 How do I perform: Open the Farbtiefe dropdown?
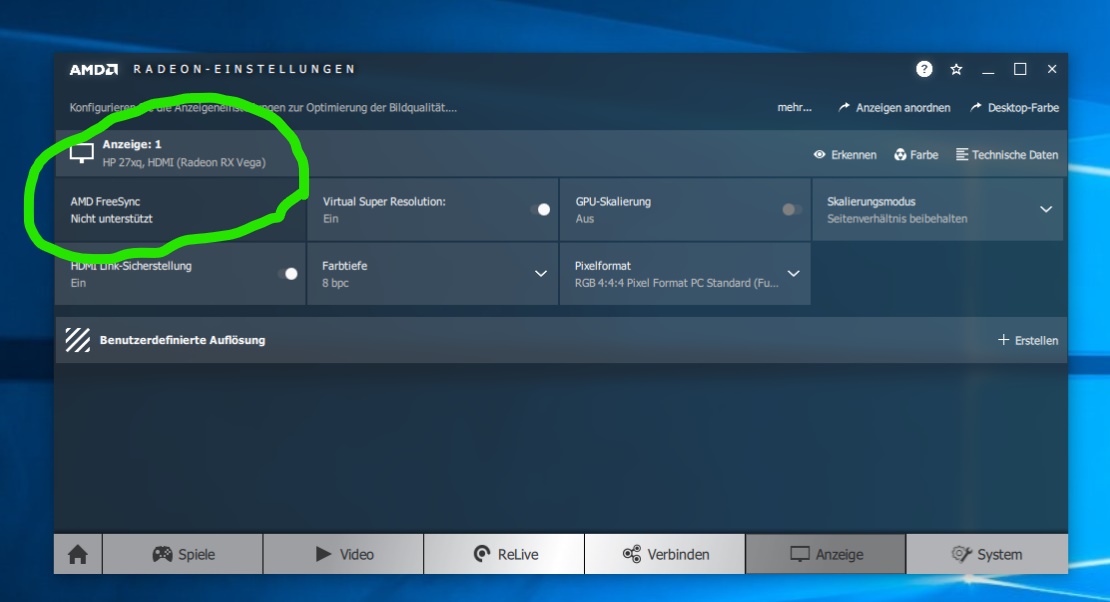pyautogui.click(x=540, y=273)
